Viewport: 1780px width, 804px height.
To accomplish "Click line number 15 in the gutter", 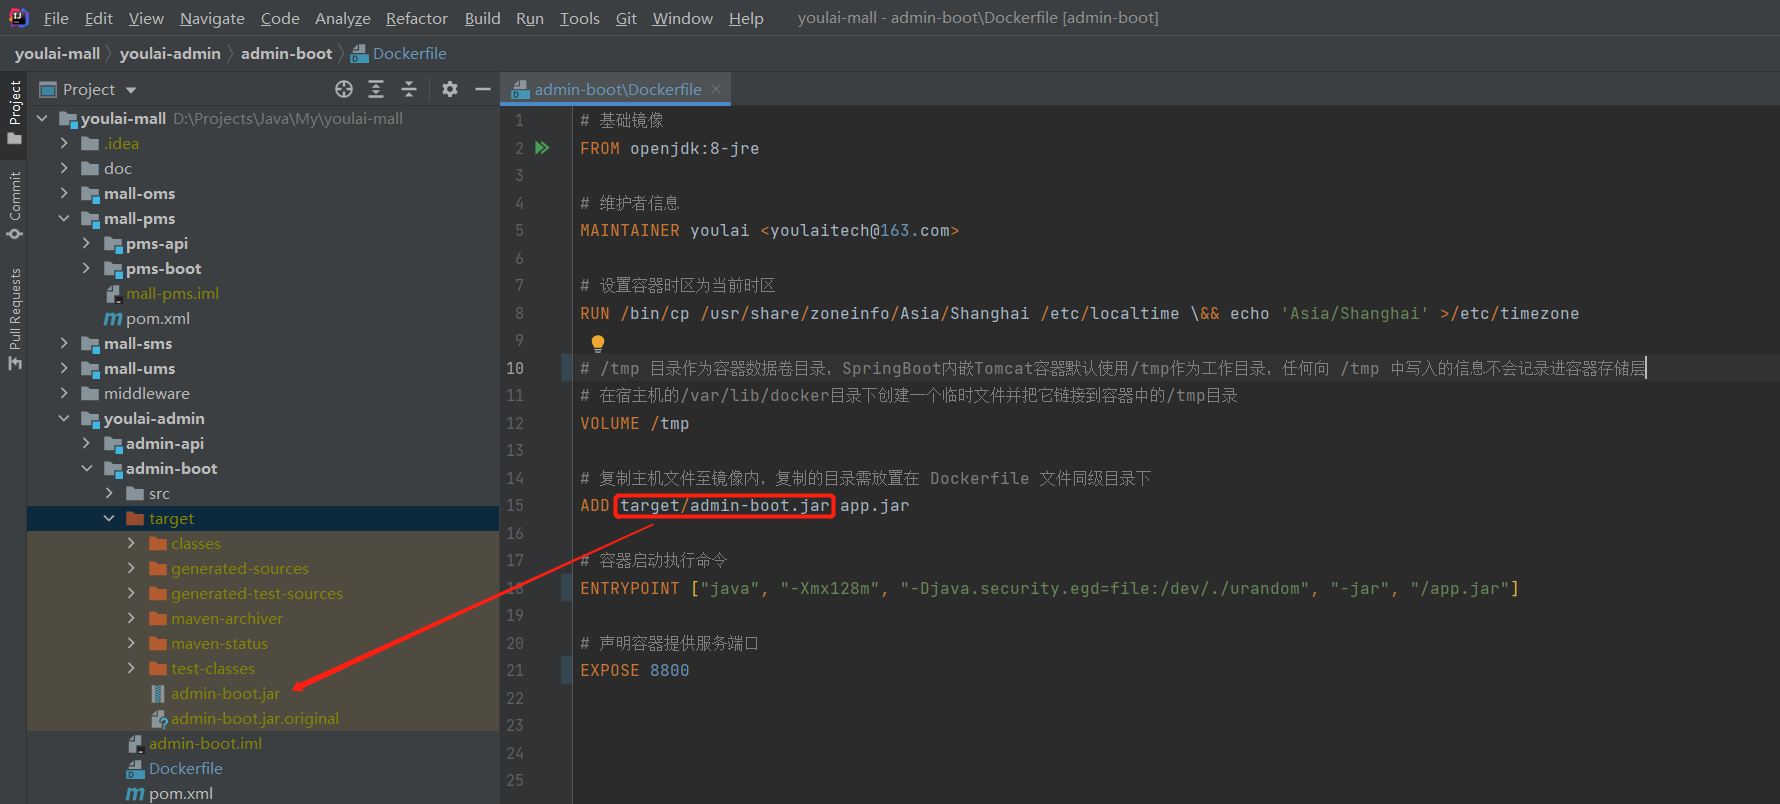I will pos(515,505).
